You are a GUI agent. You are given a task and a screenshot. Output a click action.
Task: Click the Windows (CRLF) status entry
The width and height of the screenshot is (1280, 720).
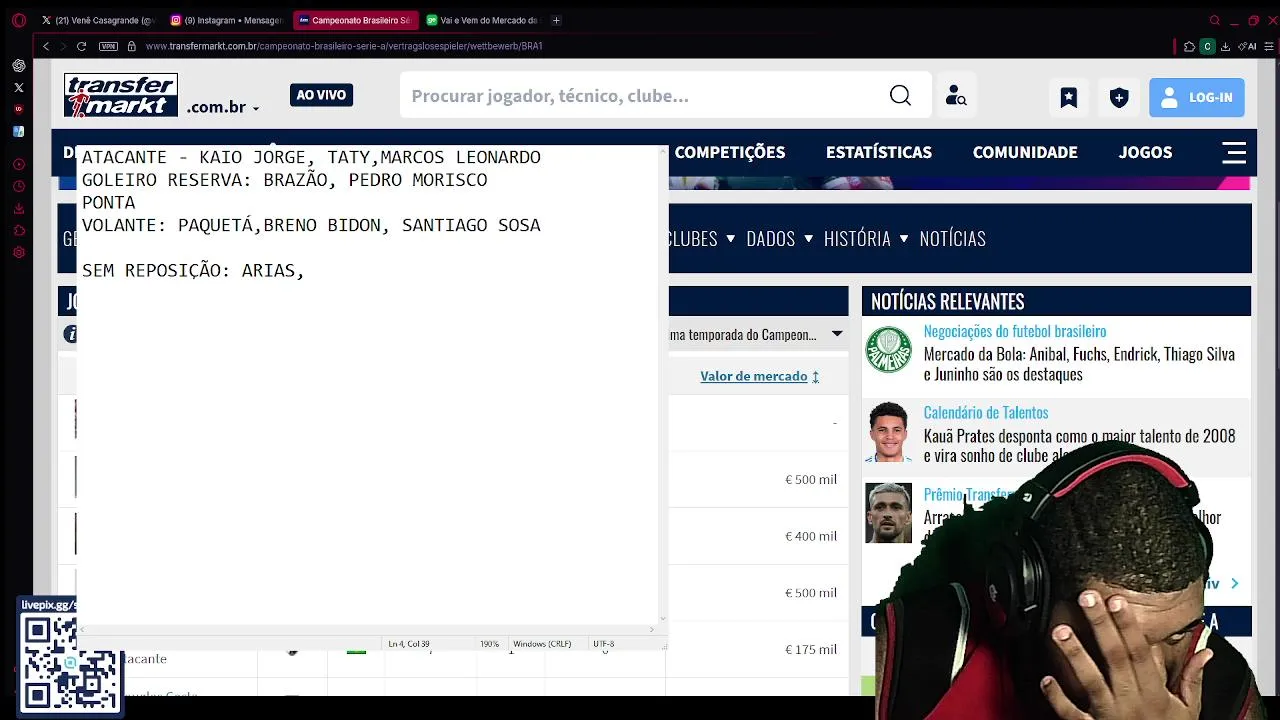(542, 644)
